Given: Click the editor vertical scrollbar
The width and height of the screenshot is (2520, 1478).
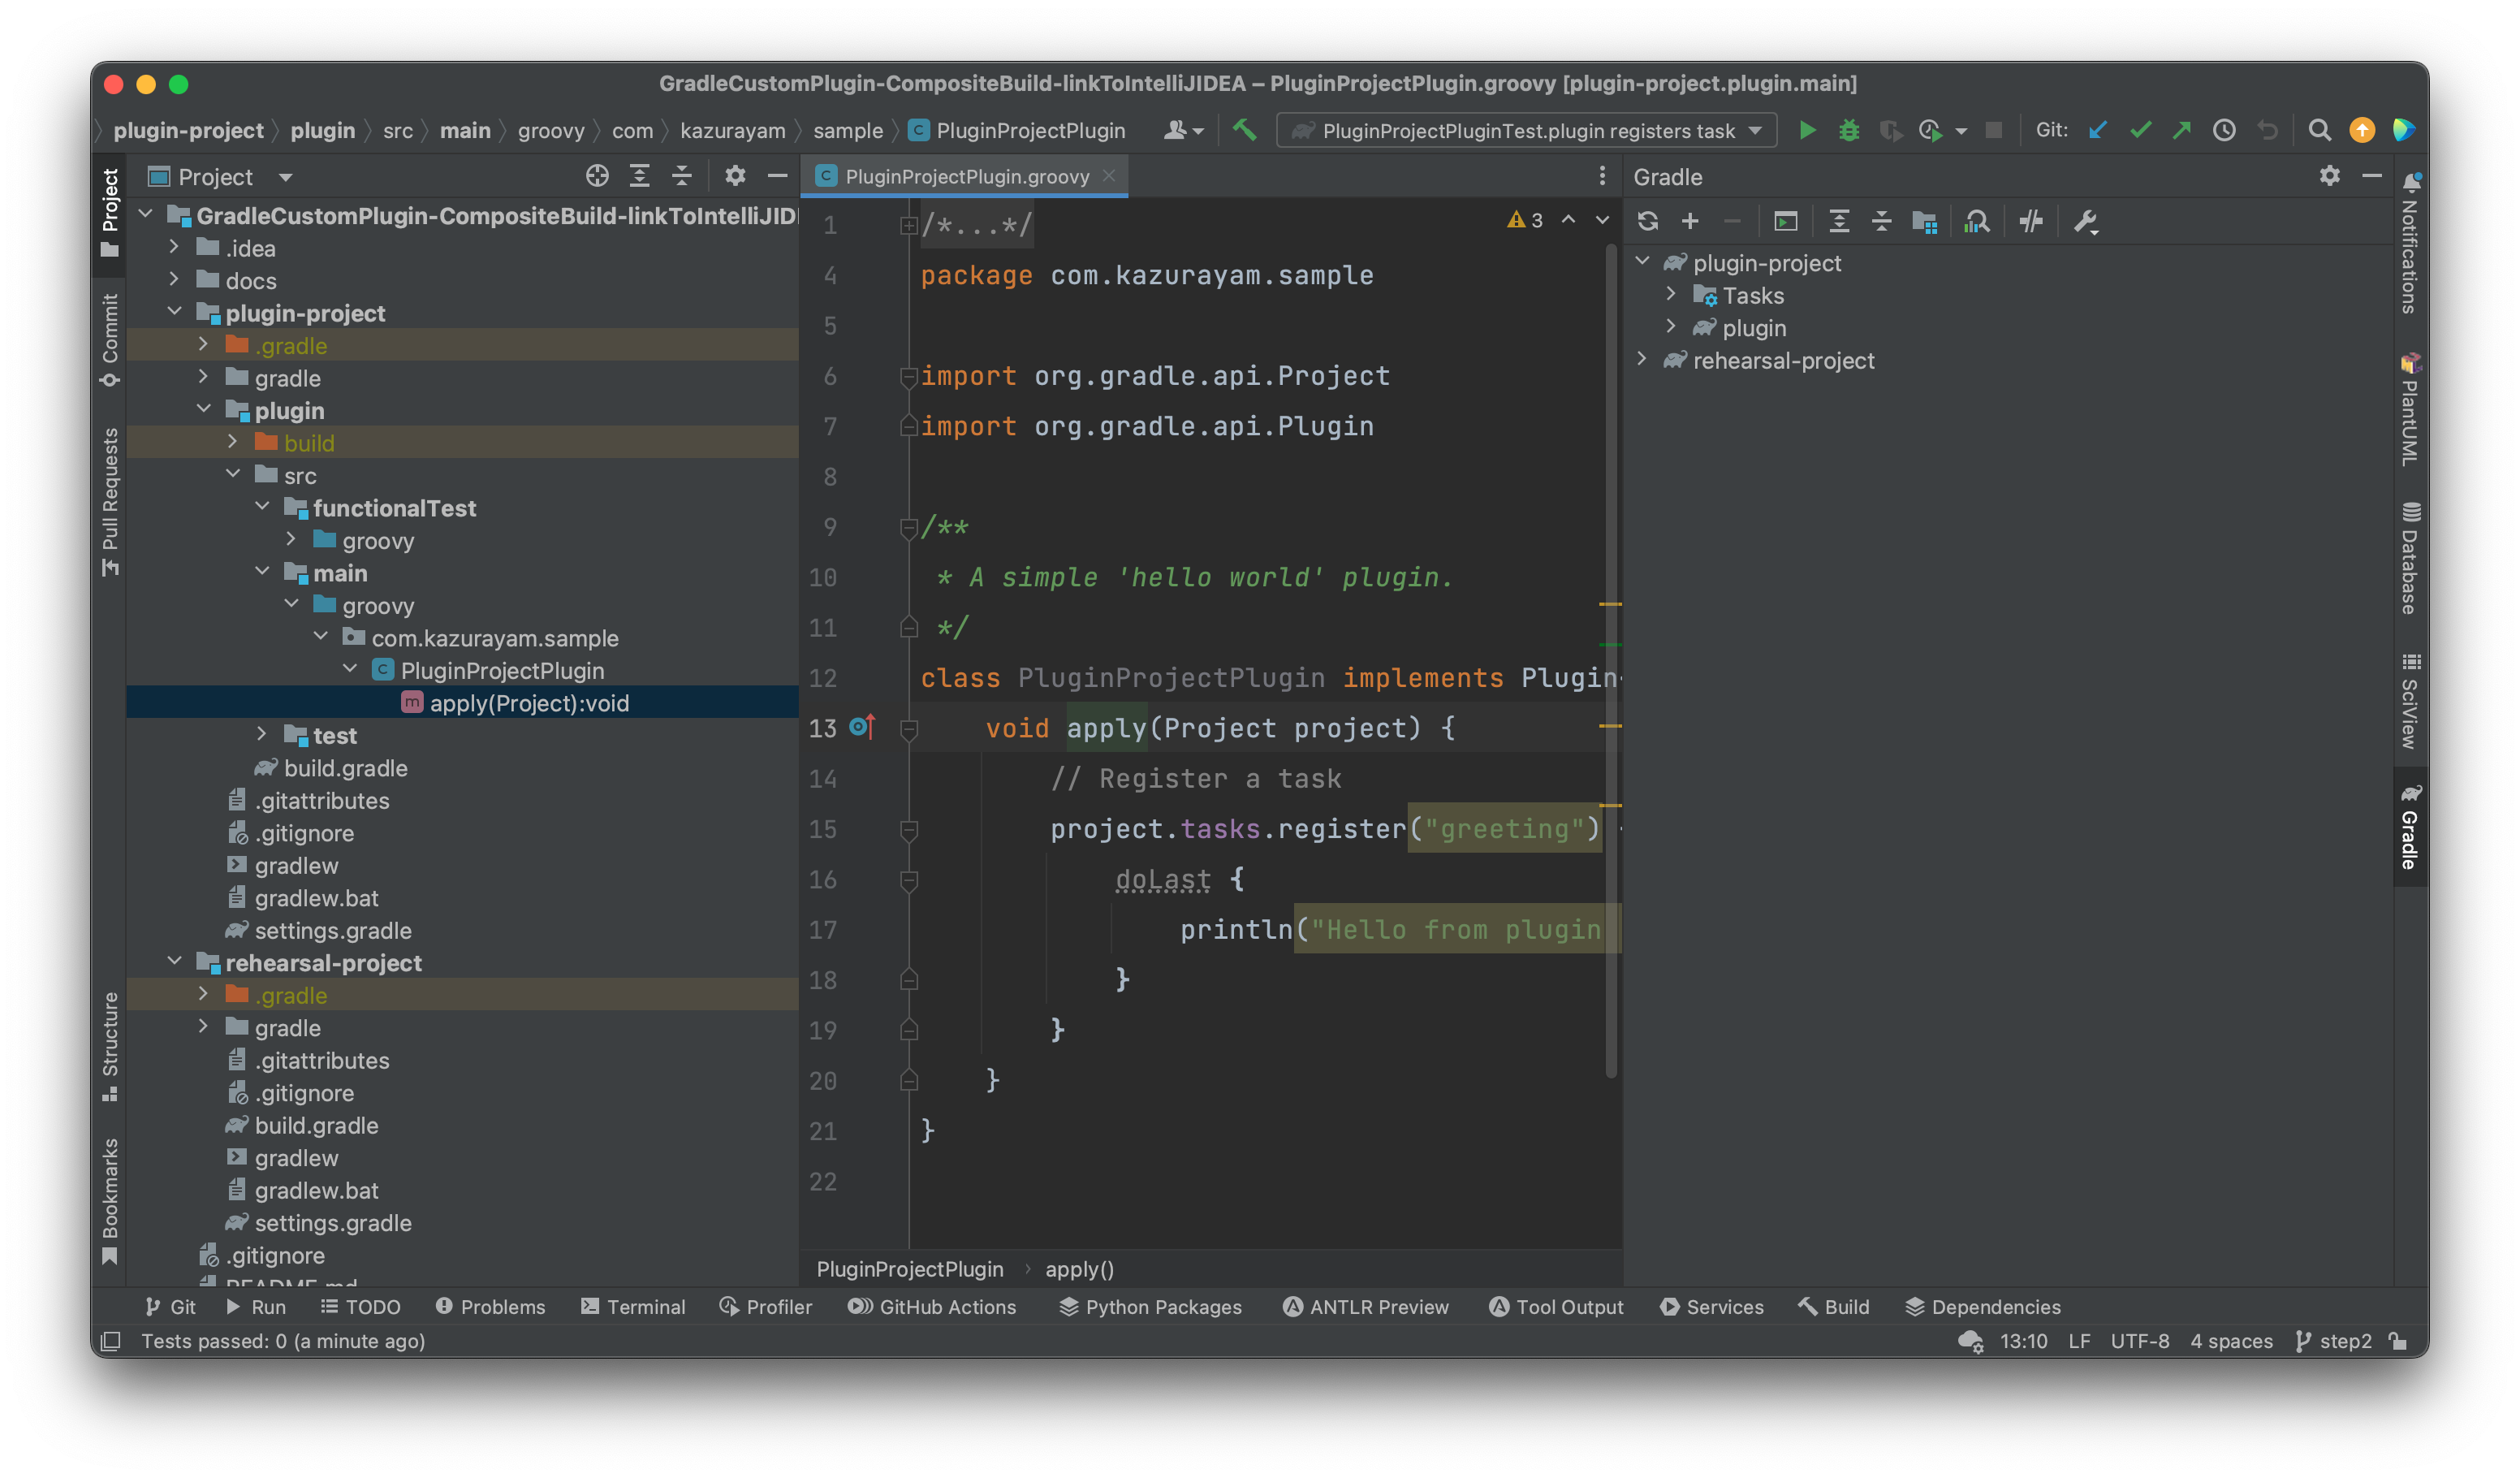Looking at the screenshot, I should click(1610, 660).
